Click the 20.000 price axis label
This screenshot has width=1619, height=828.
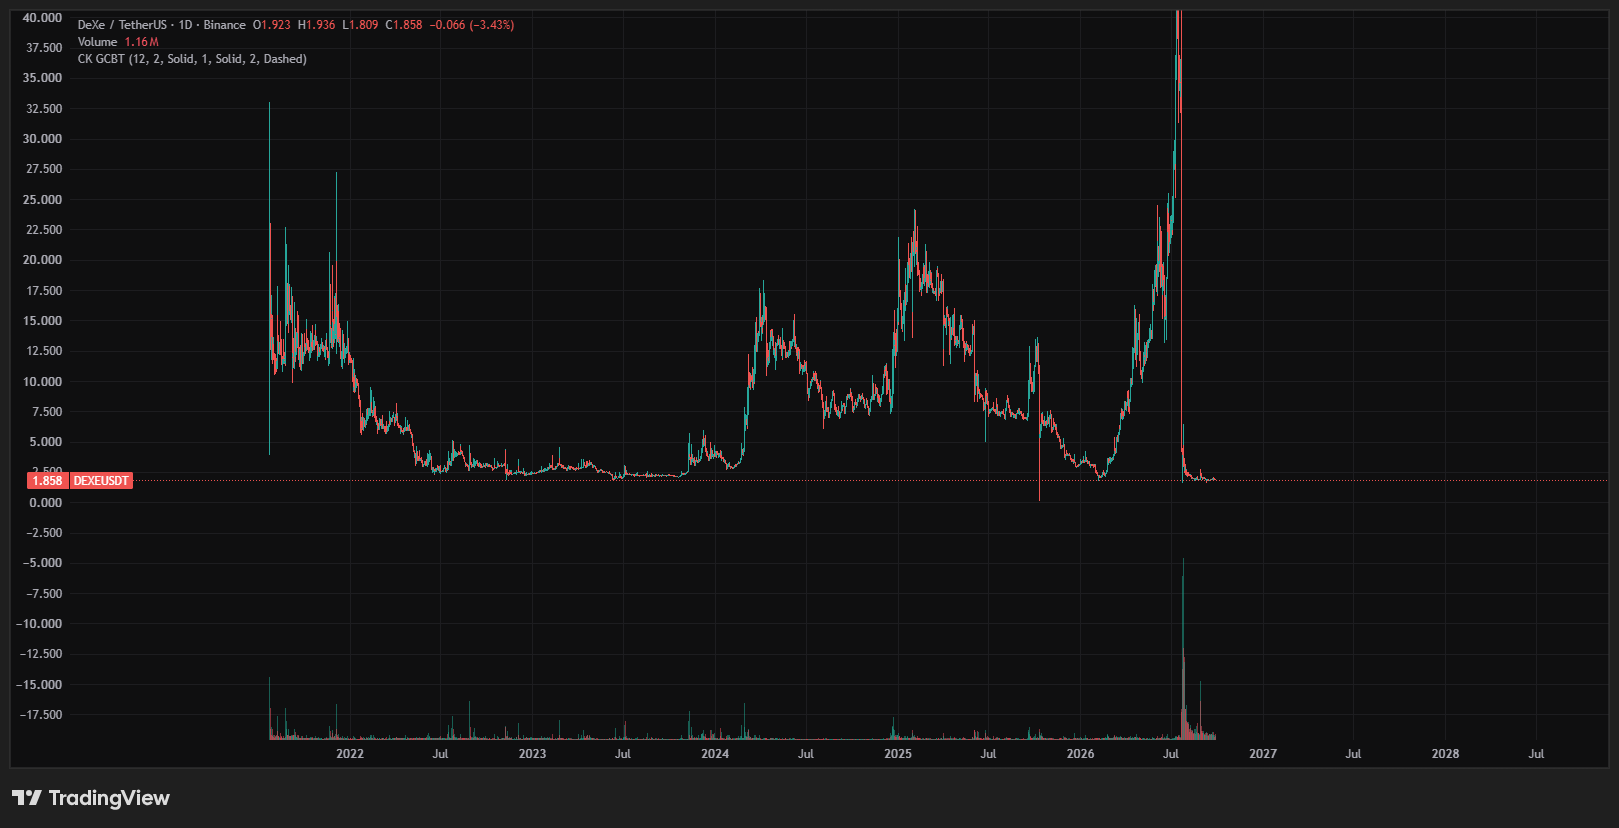coord(42,260)
